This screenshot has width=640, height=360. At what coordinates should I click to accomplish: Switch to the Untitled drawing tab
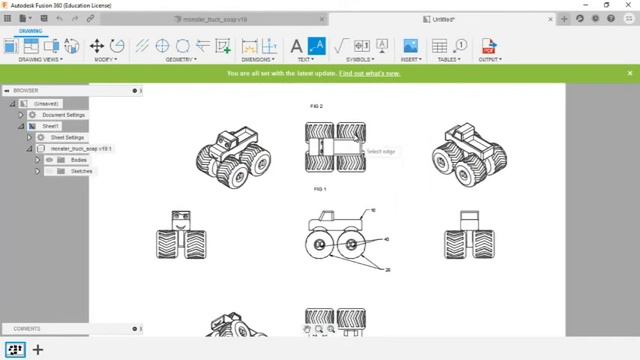pos(439,19)
